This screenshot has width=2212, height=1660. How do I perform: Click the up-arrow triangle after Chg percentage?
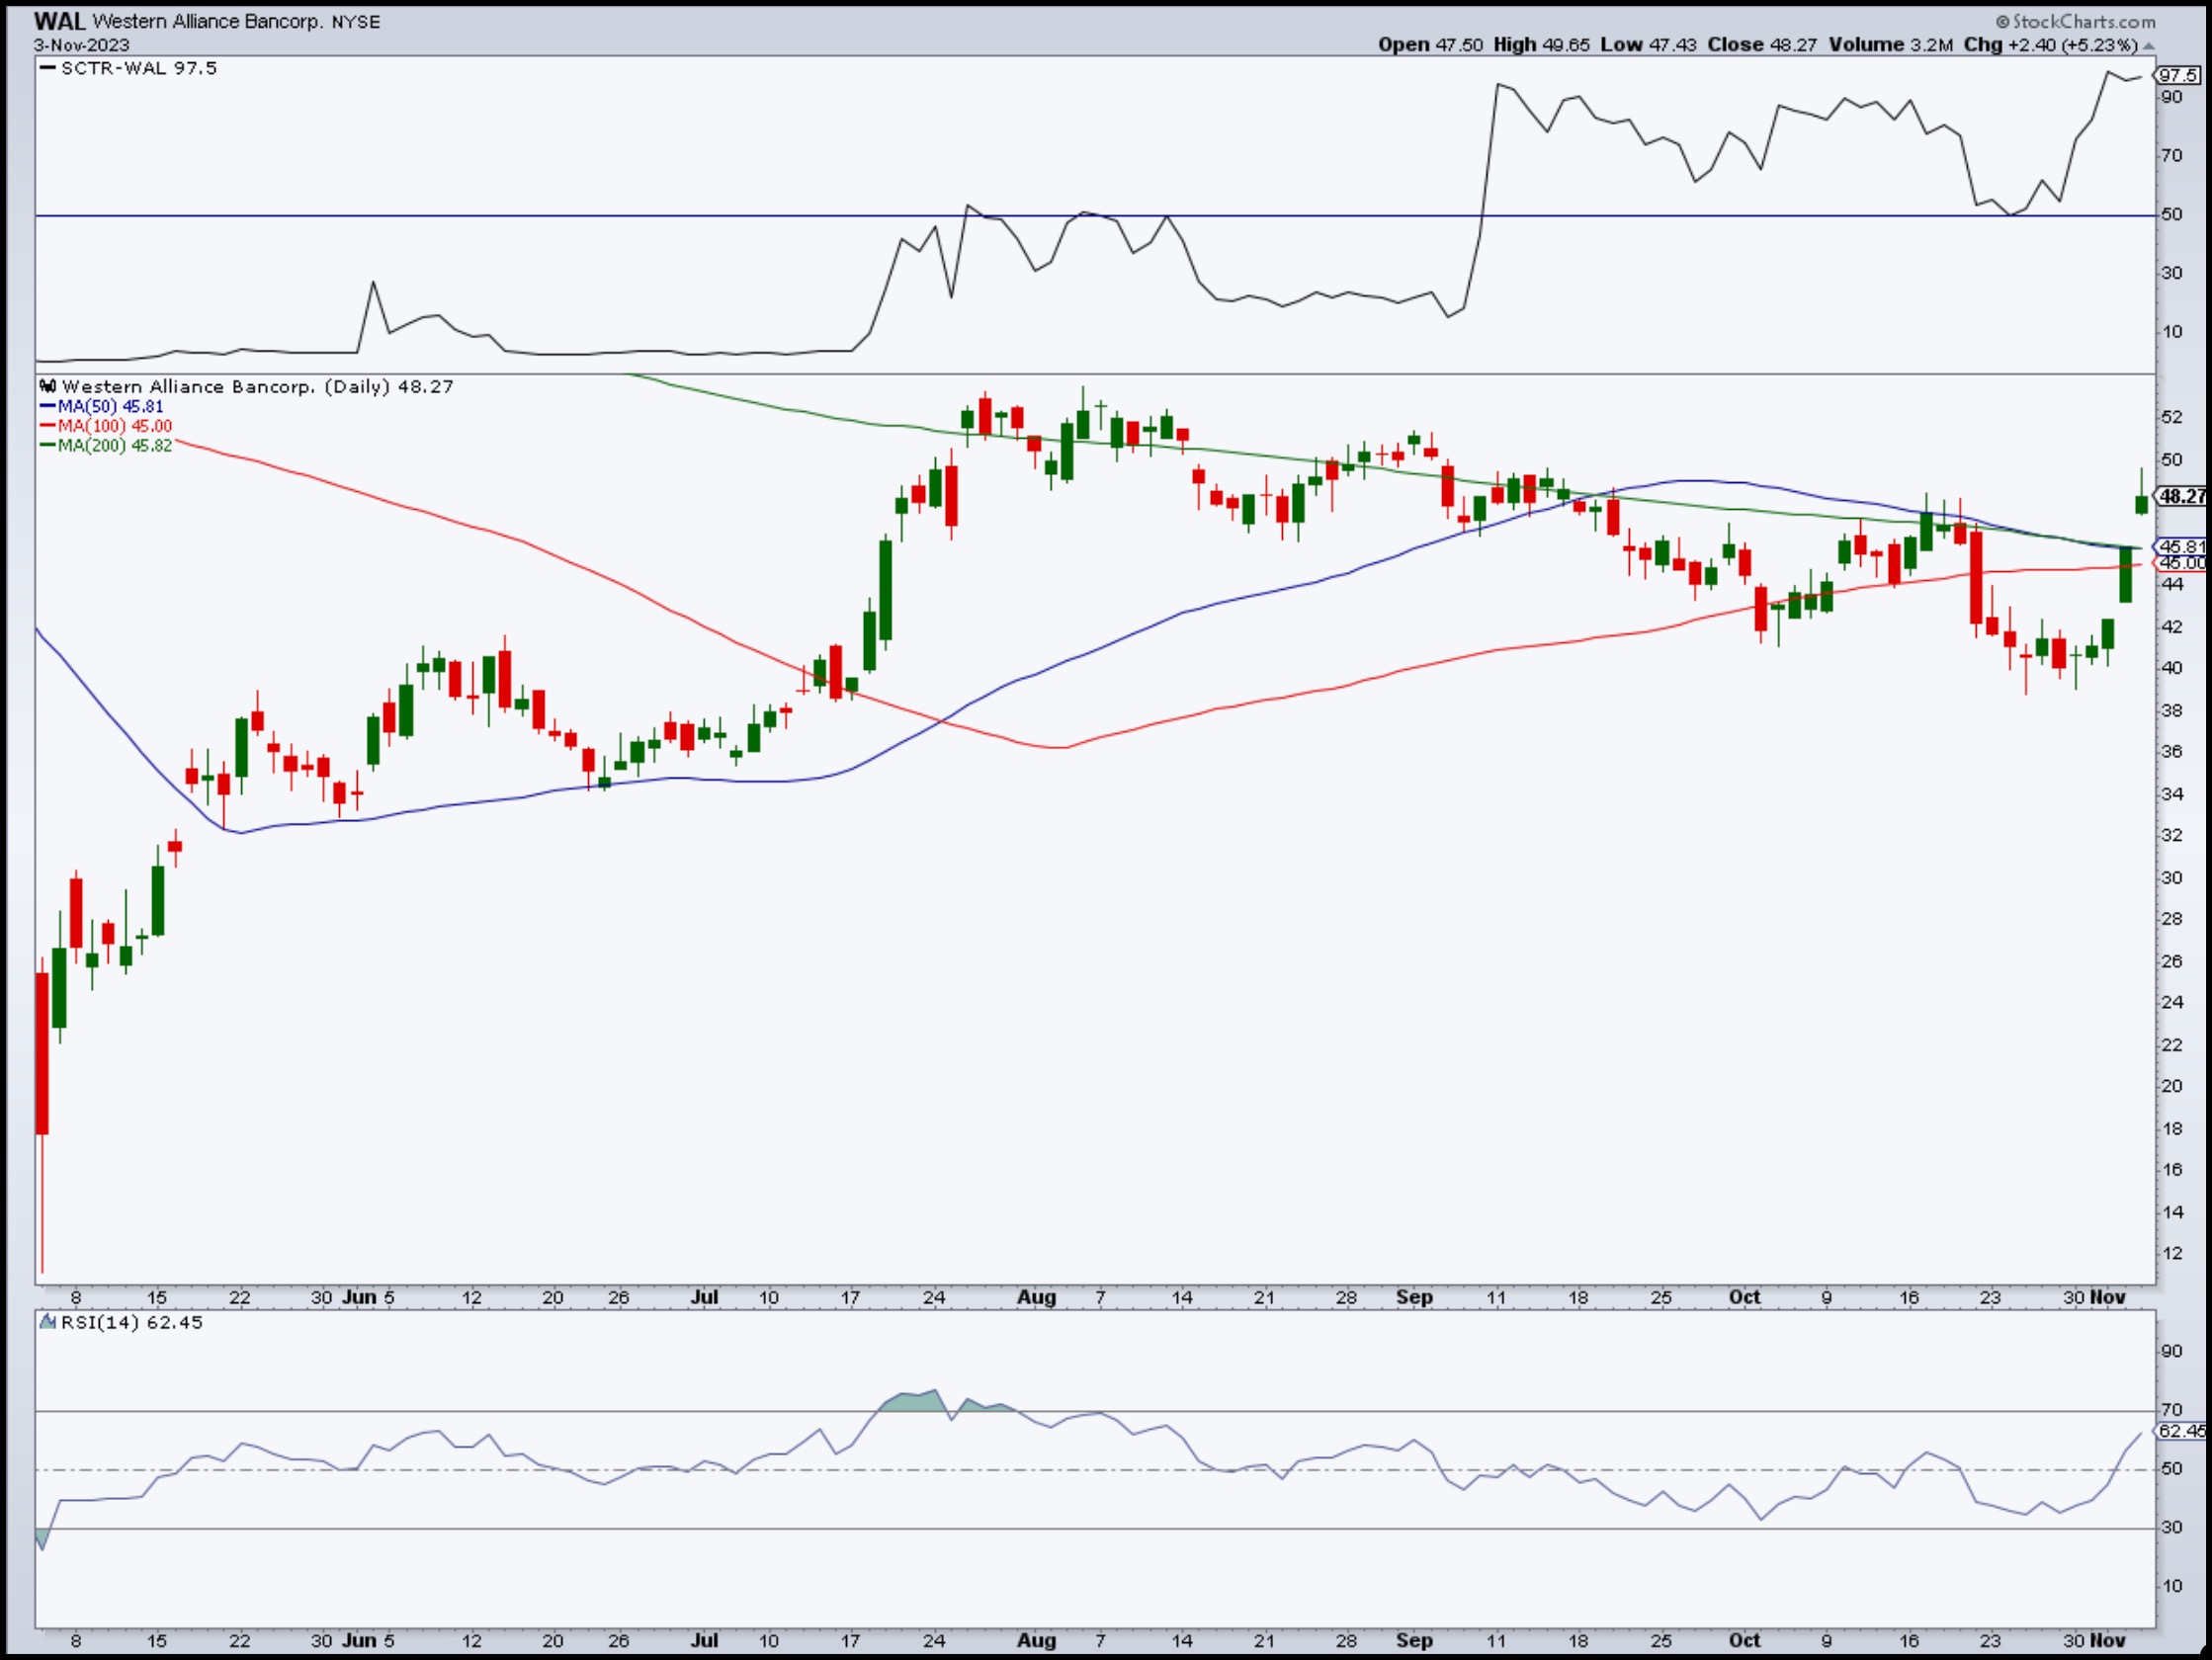(2149, 46)
